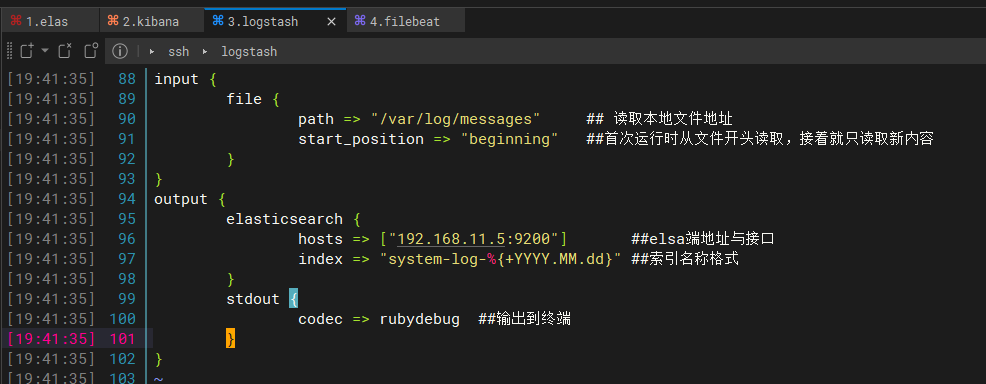986x384 pixels.
Task: Switch to the 1.elas tab
Action: (50, 21)
